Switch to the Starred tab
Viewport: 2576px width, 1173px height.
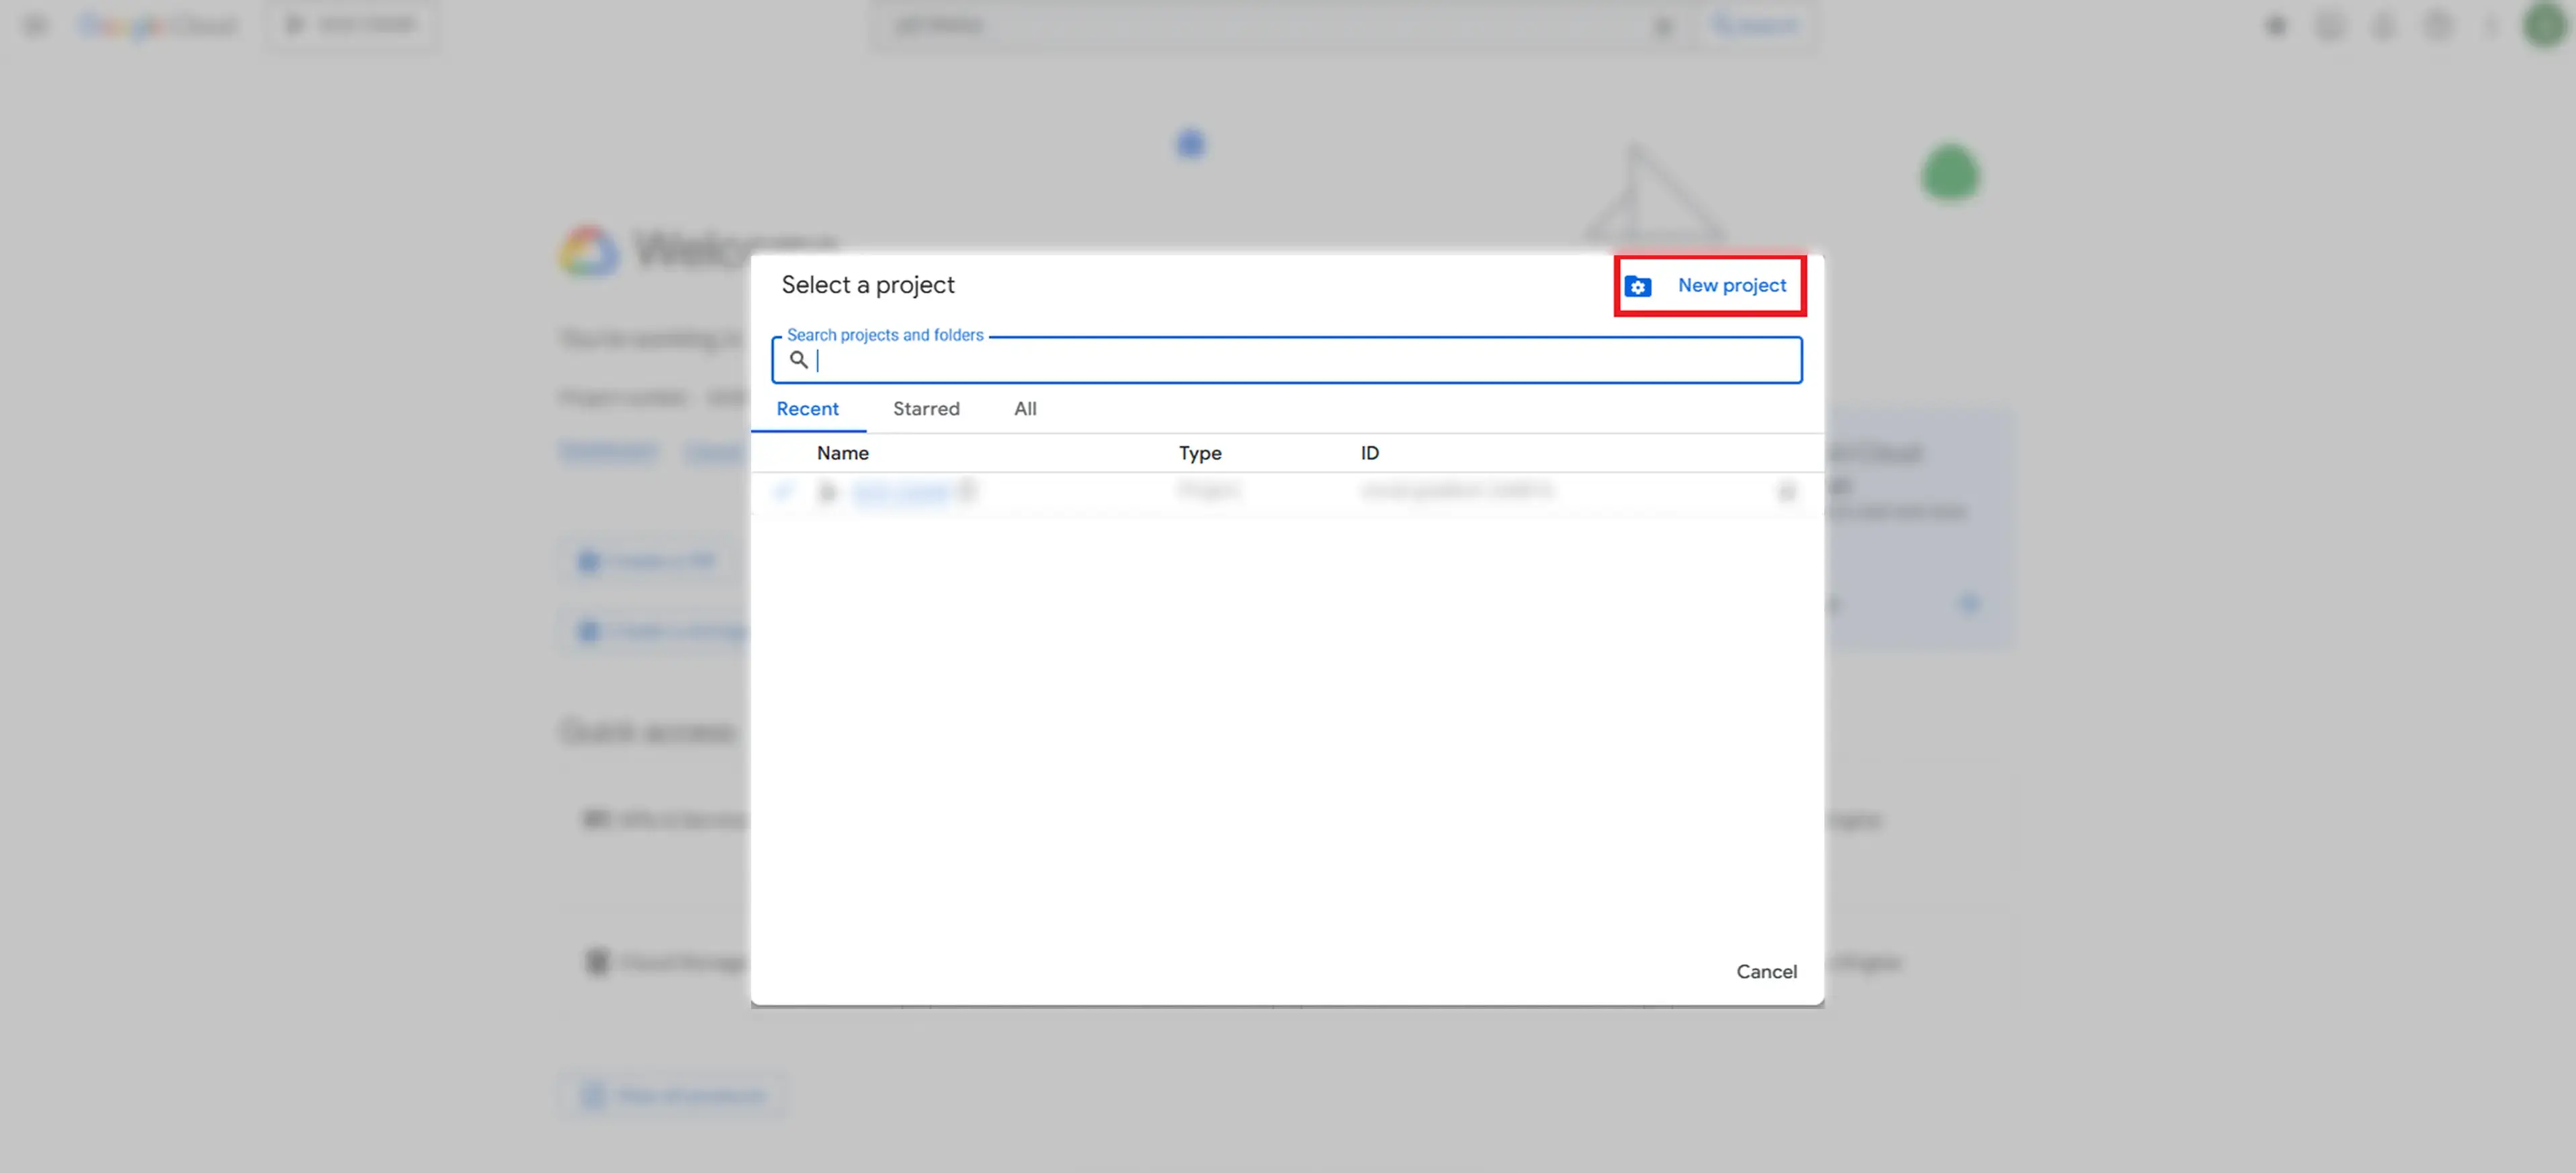click(x=925, y=409)
